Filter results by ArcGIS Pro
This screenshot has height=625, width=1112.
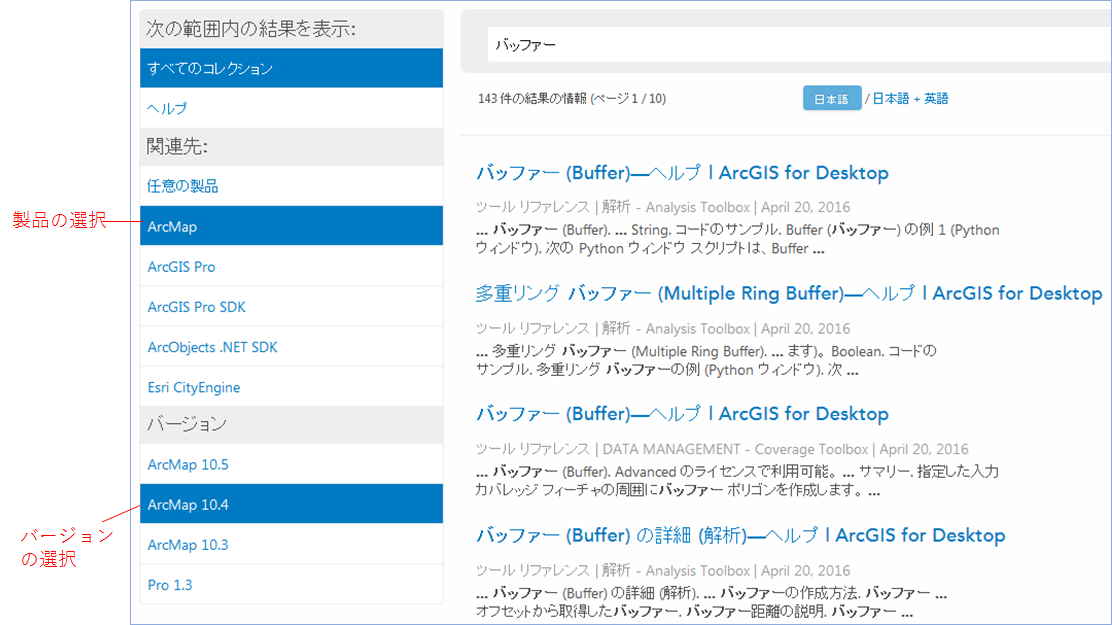coord(291,267)
